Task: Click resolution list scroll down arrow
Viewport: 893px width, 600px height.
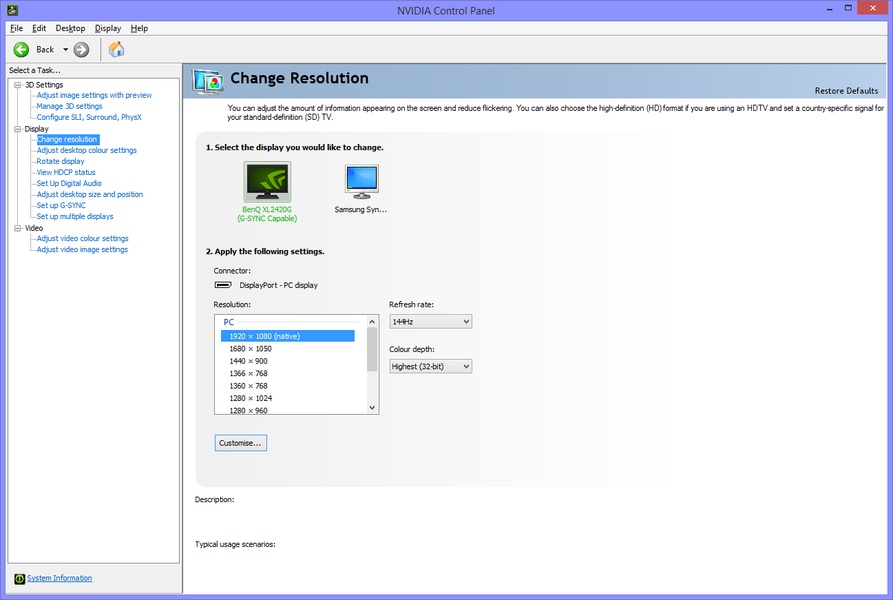Action: [x=372, y=408]
